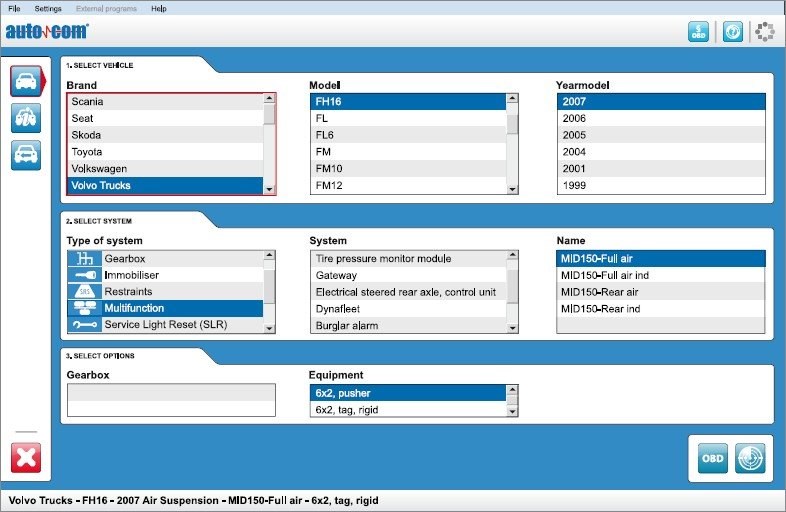This screenshot has height=512, width=786.
Task: Click the third sidebar vehicle icon
Action: pos(26,154)
